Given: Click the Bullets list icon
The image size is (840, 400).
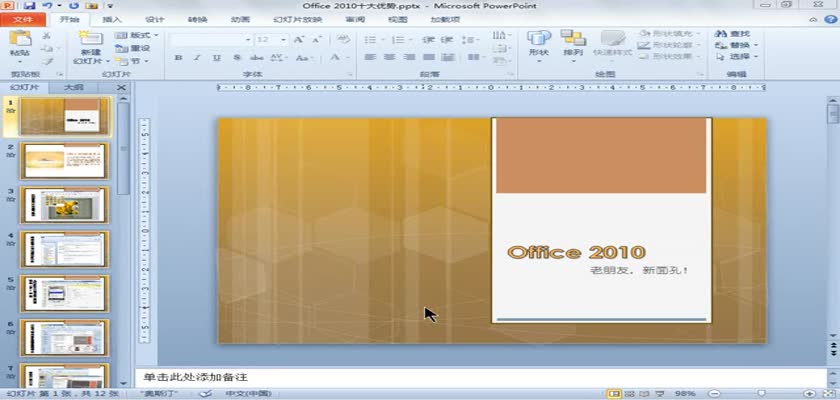Looking at the screenshot, I should (372, 40).
